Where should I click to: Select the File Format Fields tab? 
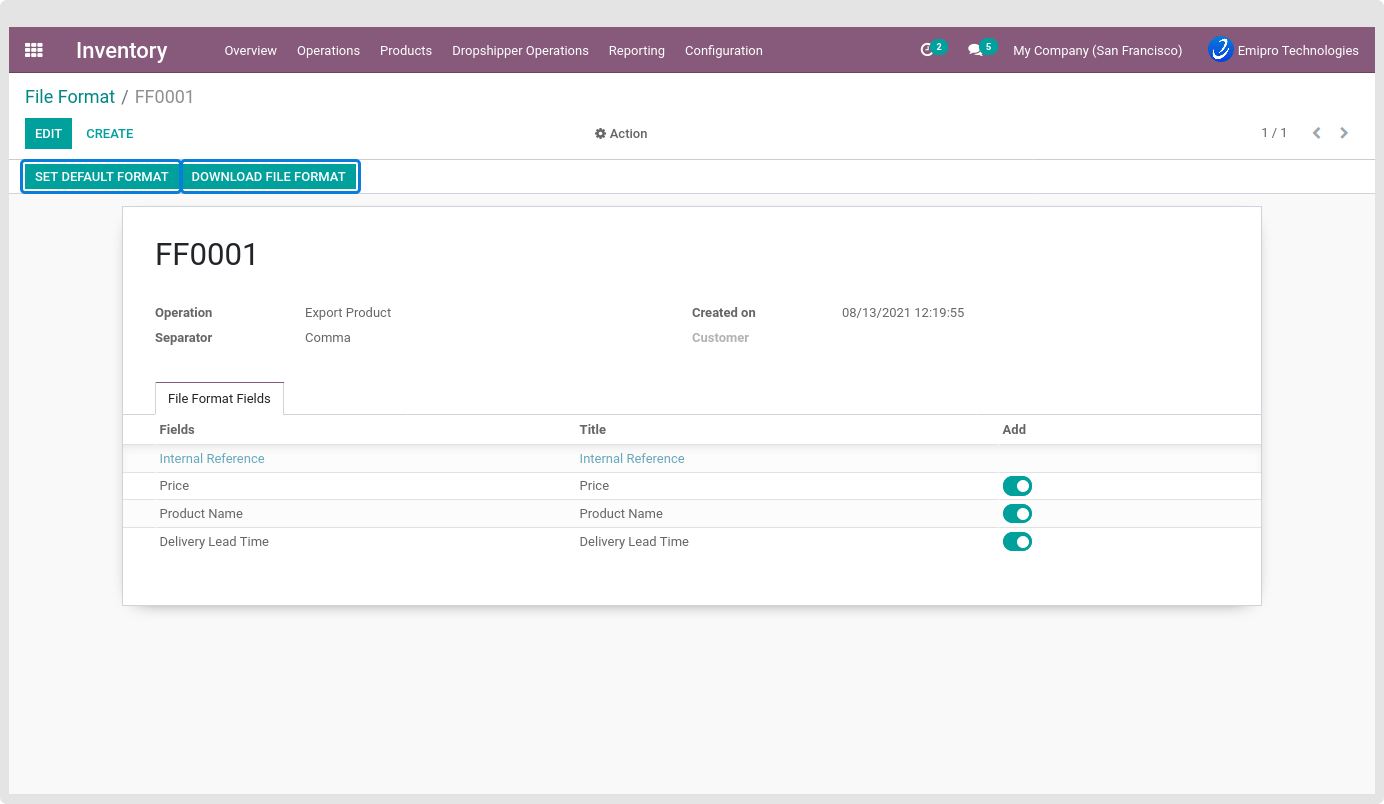(x=219, y=398)
